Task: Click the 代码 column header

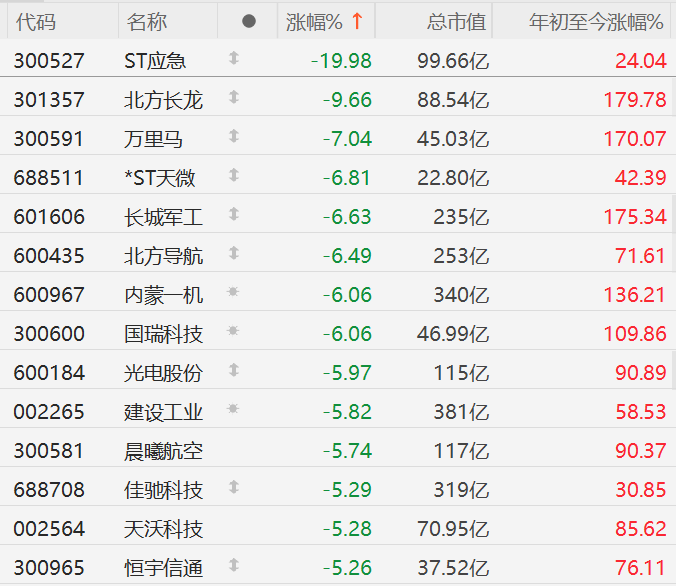Action: [36, 22]
